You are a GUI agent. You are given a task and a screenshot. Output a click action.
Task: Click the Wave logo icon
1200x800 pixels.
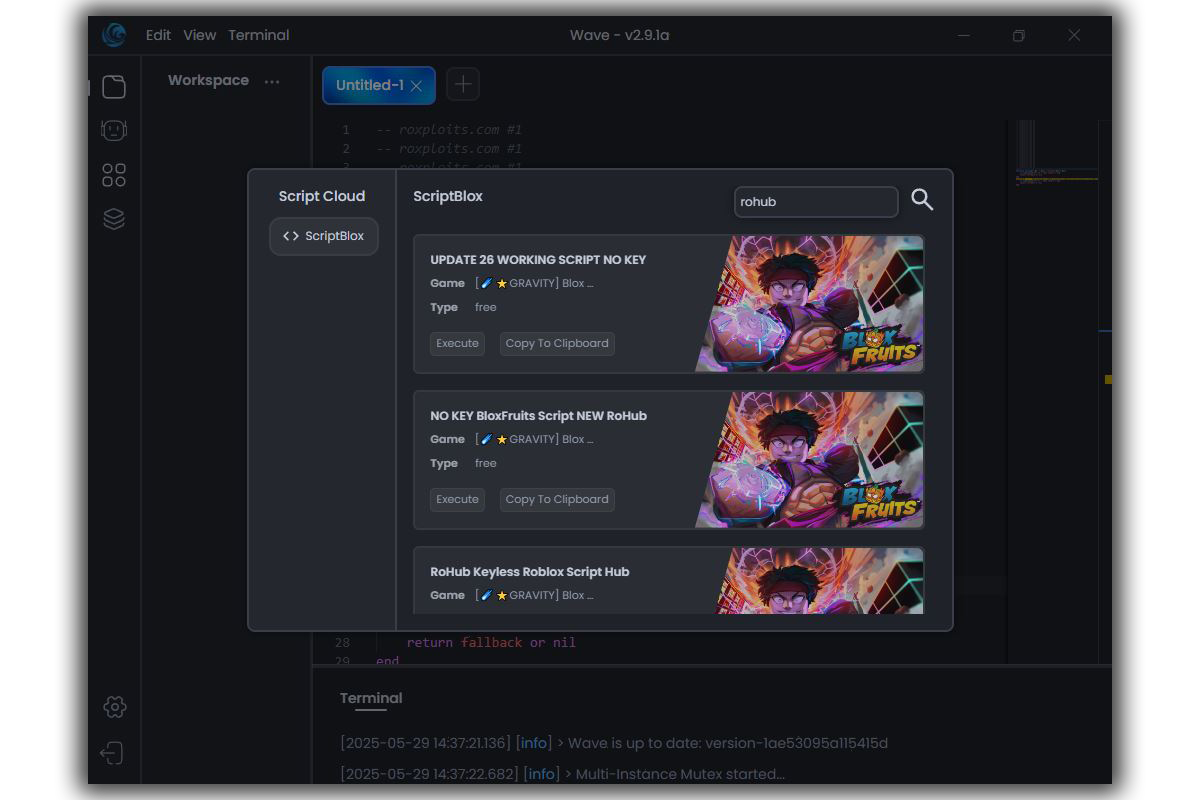(114, 35)
